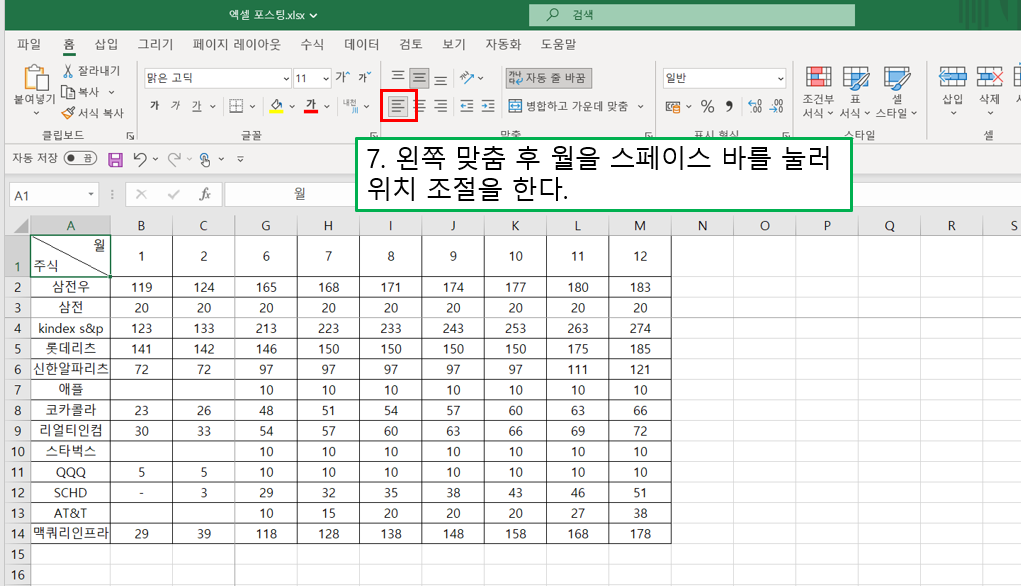Select row header 4
The image size is (1021, 586).
click(x=18, y=328)
